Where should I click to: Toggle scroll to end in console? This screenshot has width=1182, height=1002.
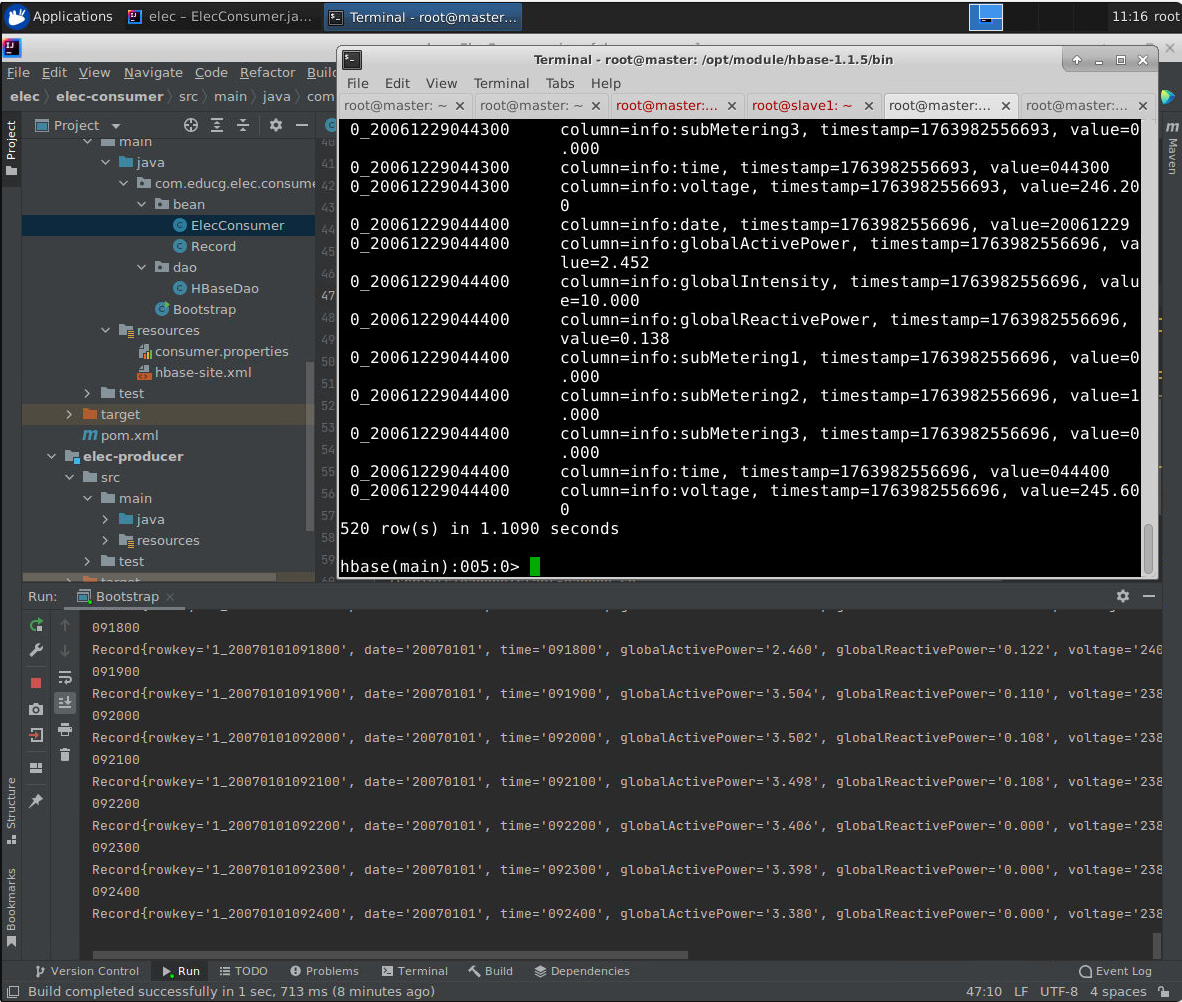[65, 703]
